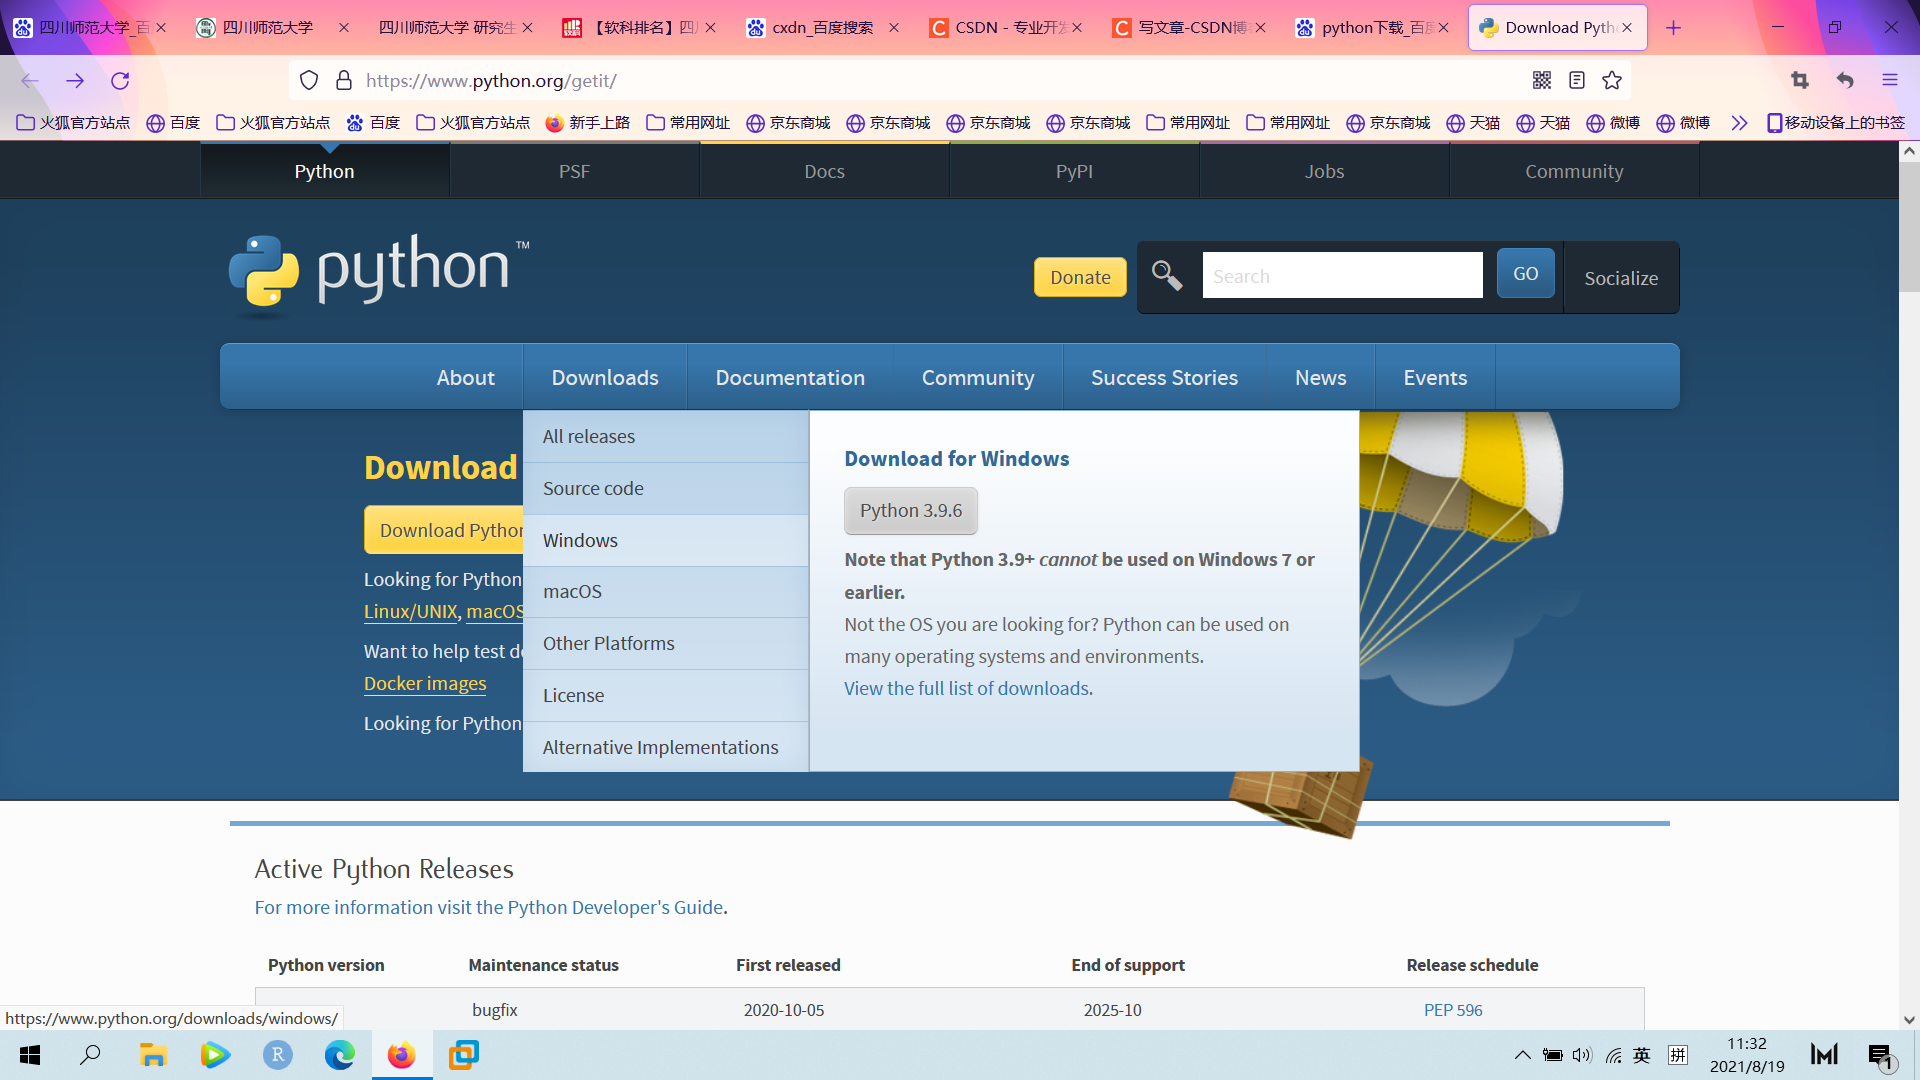The height and width of the screenshot is (1080, 1920).
Task: Click the browser reload page icon
Action: [120, 81]
